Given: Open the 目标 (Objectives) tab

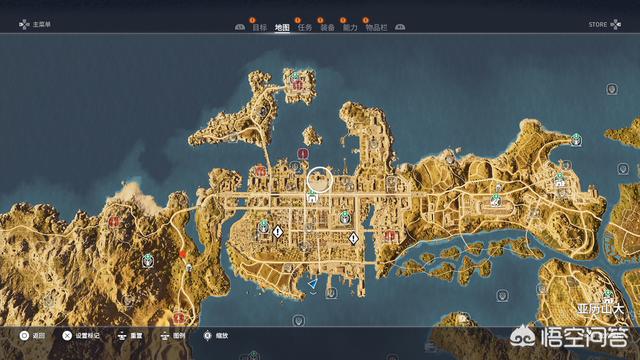Looking at the screenshot, I should (260, 27).
